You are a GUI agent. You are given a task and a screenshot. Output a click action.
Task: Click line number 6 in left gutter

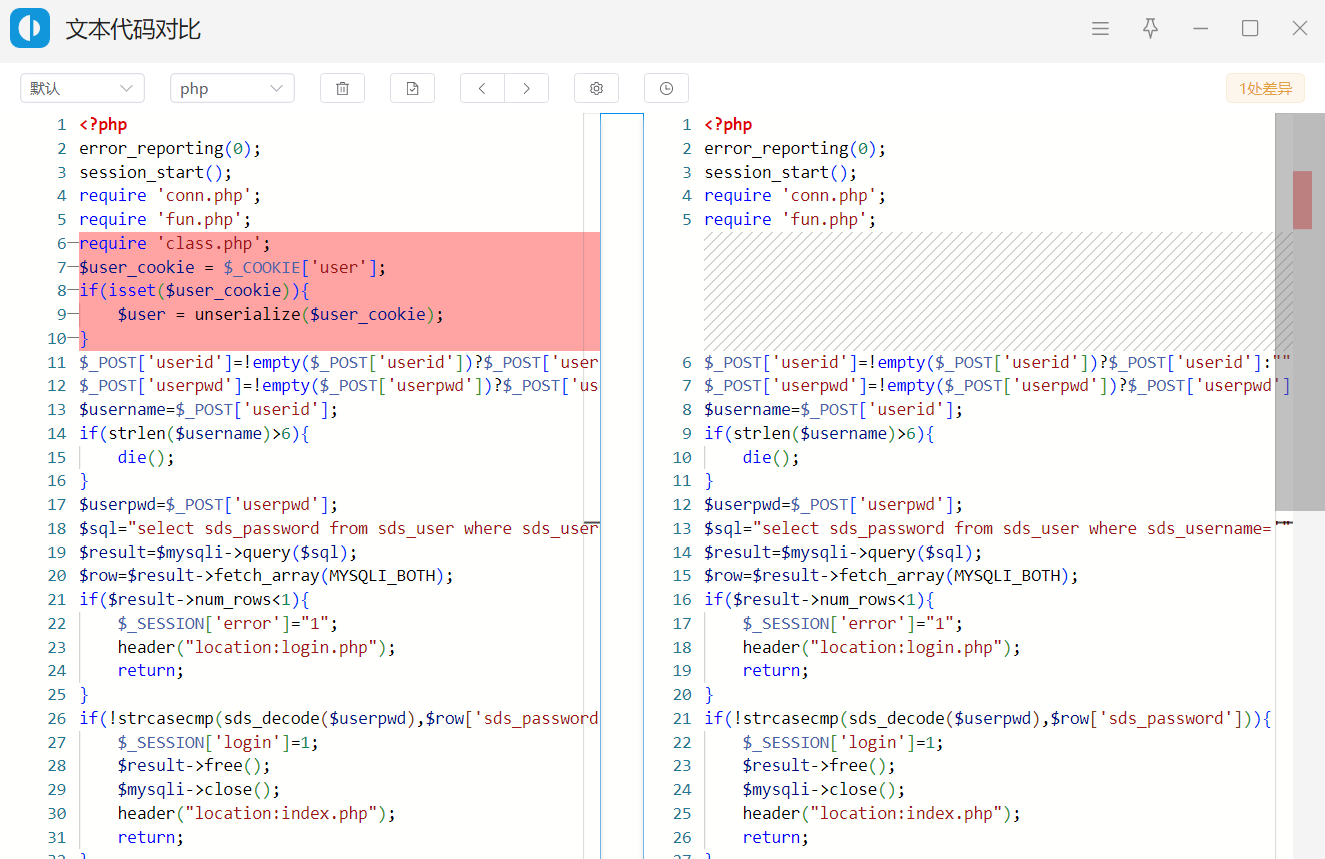tap(60, 243)
